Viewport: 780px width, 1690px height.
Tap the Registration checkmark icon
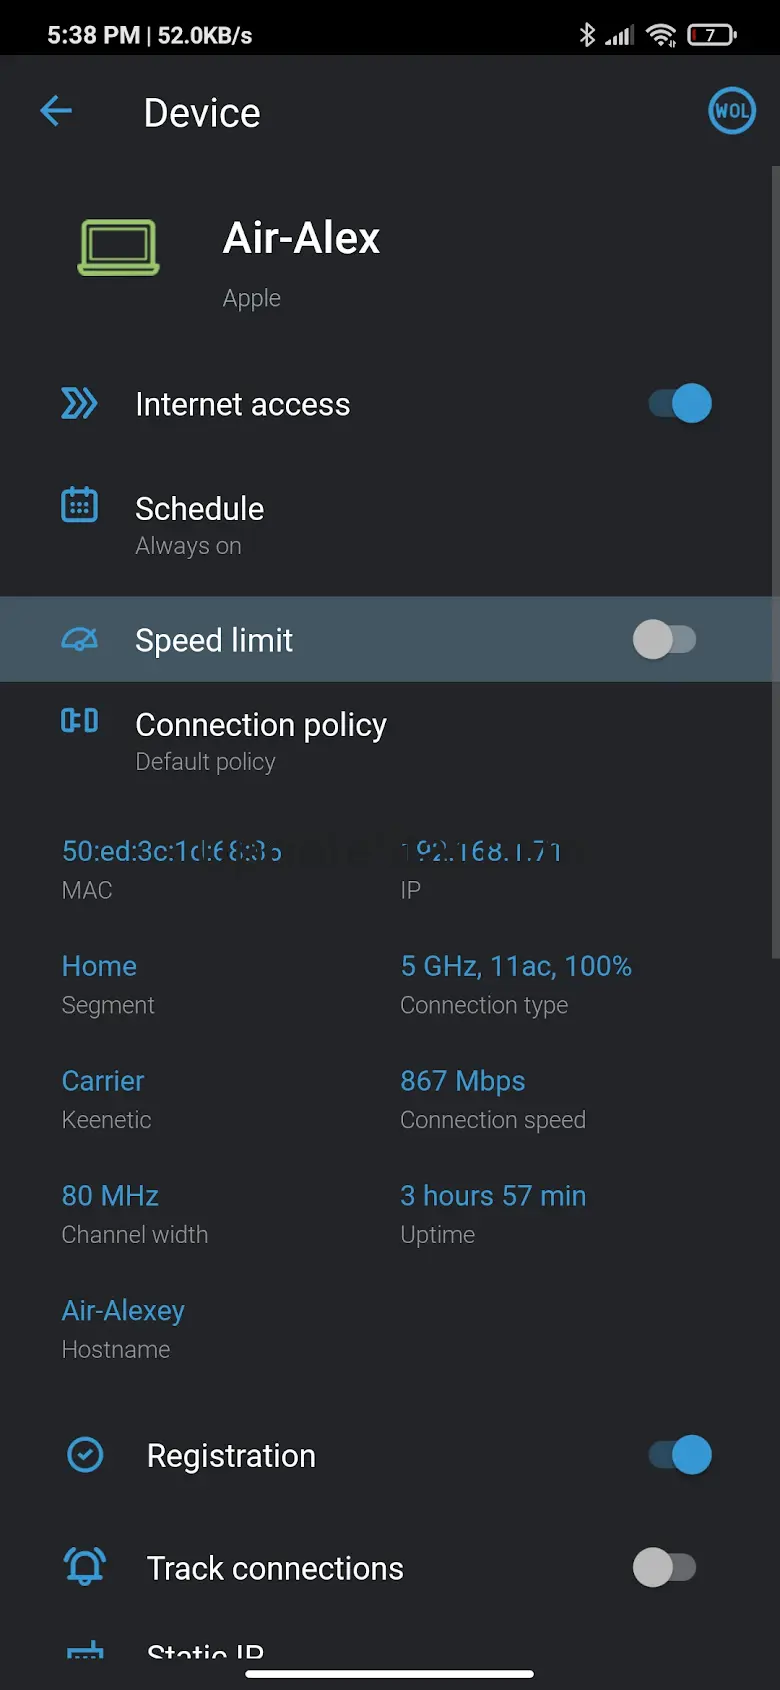click(85, 1455)
